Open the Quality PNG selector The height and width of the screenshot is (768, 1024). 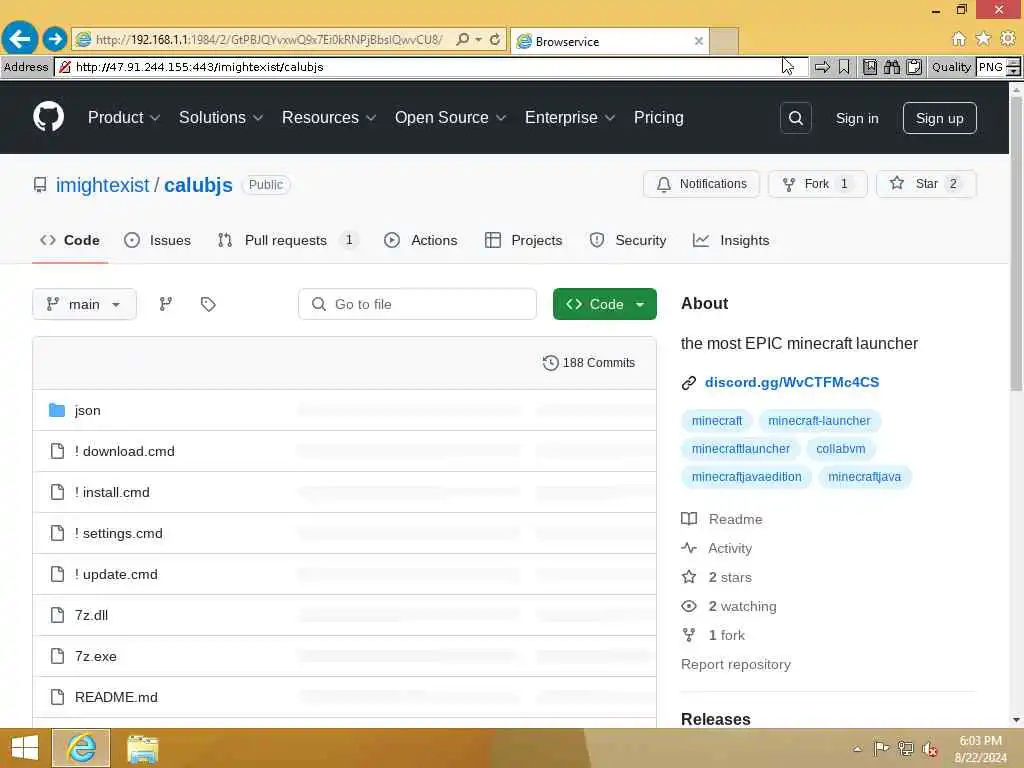coord(998,67)
